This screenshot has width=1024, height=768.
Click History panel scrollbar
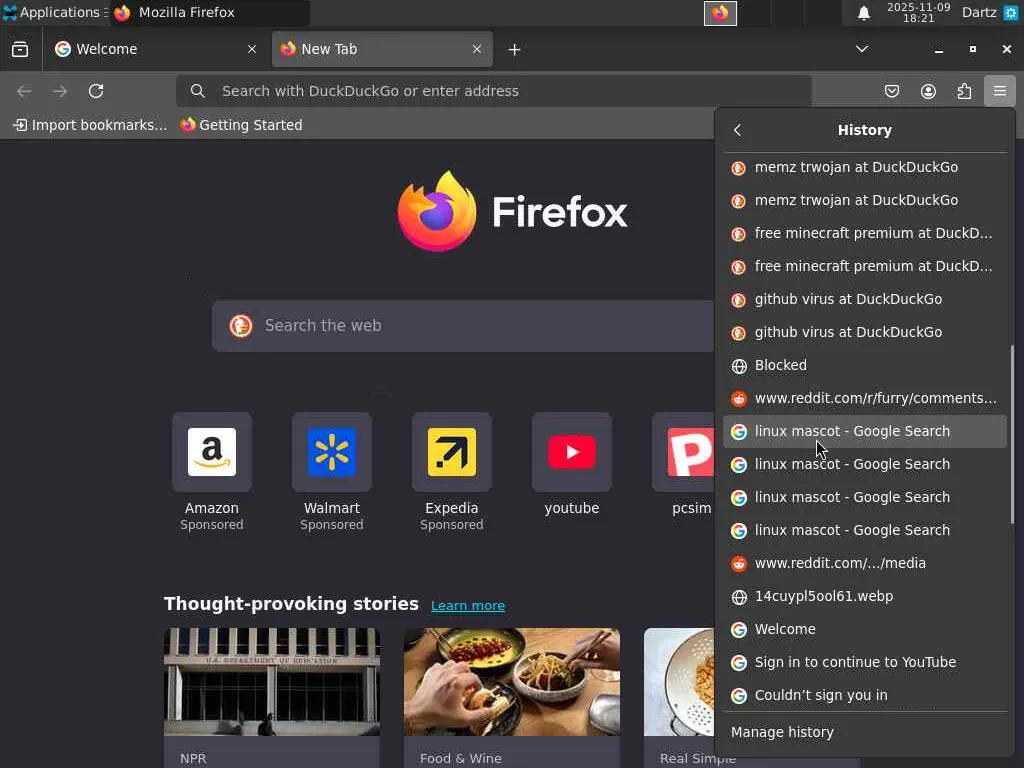1012,434
